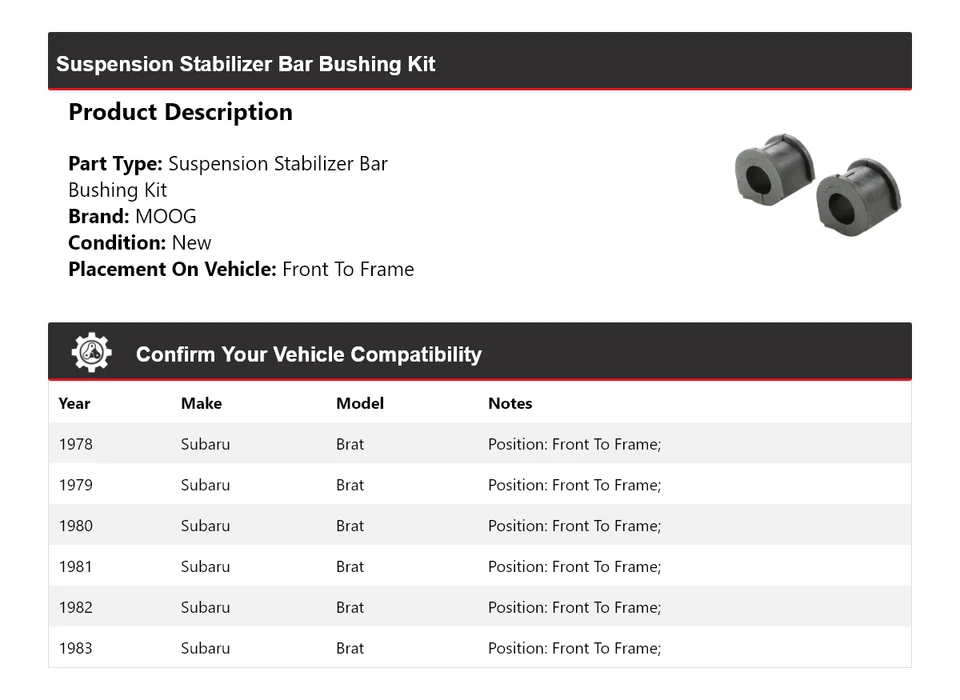The height and width of the screenshot is (700, 960).
Task: Select the Model column header
Action: pos(359,403)
